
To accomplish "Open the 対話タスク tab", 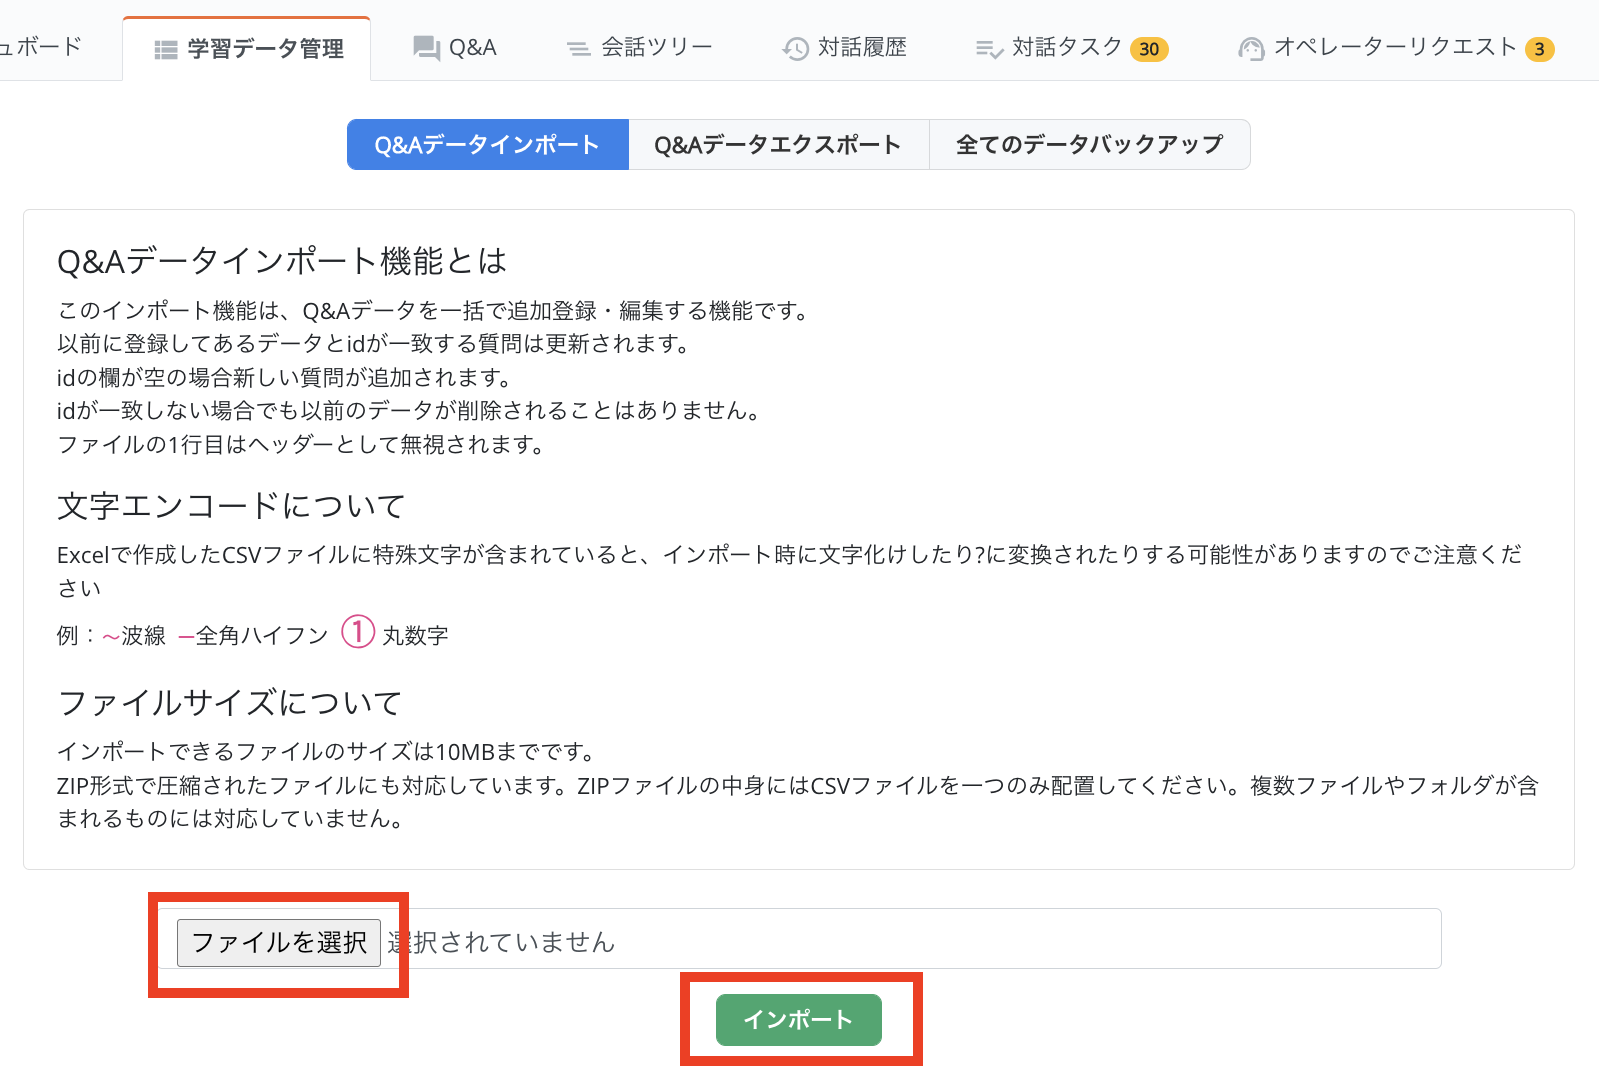I will click(x=1066, y=48).
